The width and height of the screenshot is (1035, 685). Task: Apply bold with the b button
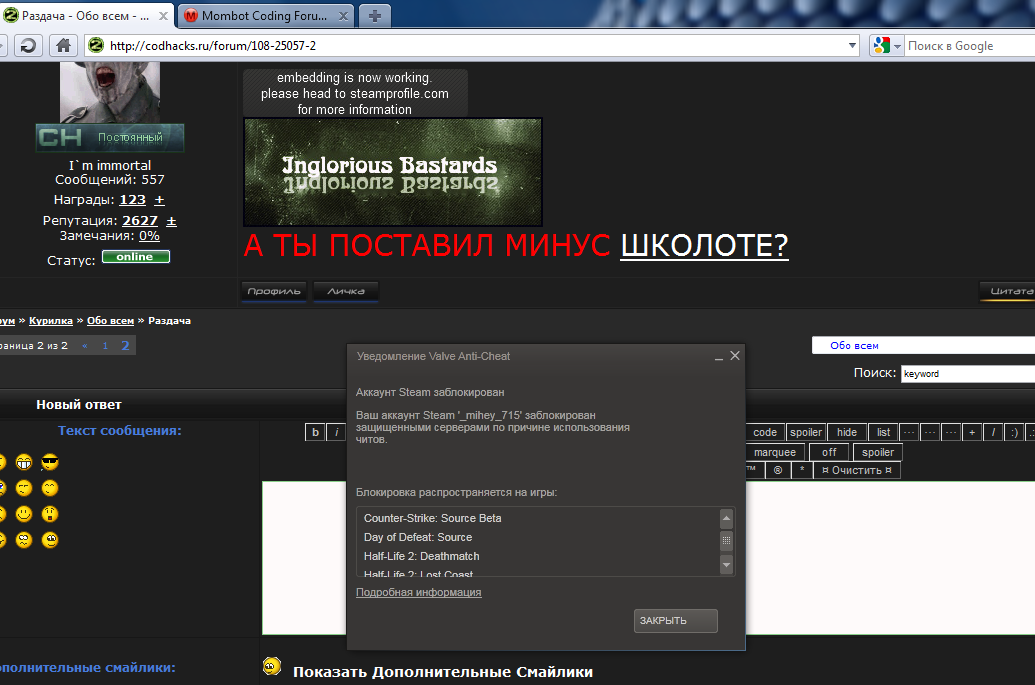coord(316,432)
